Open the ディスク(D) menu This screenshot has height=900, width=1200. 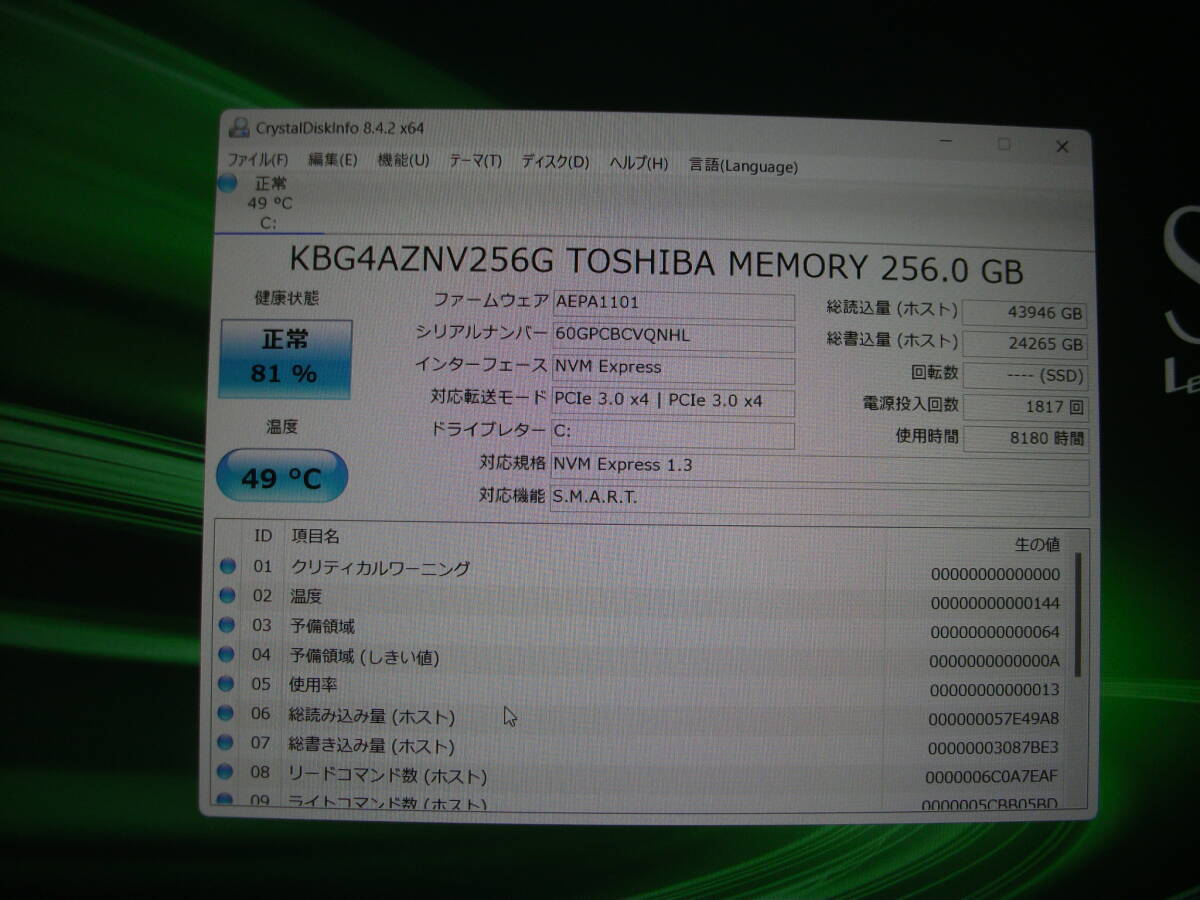click(x=555, y=162)
